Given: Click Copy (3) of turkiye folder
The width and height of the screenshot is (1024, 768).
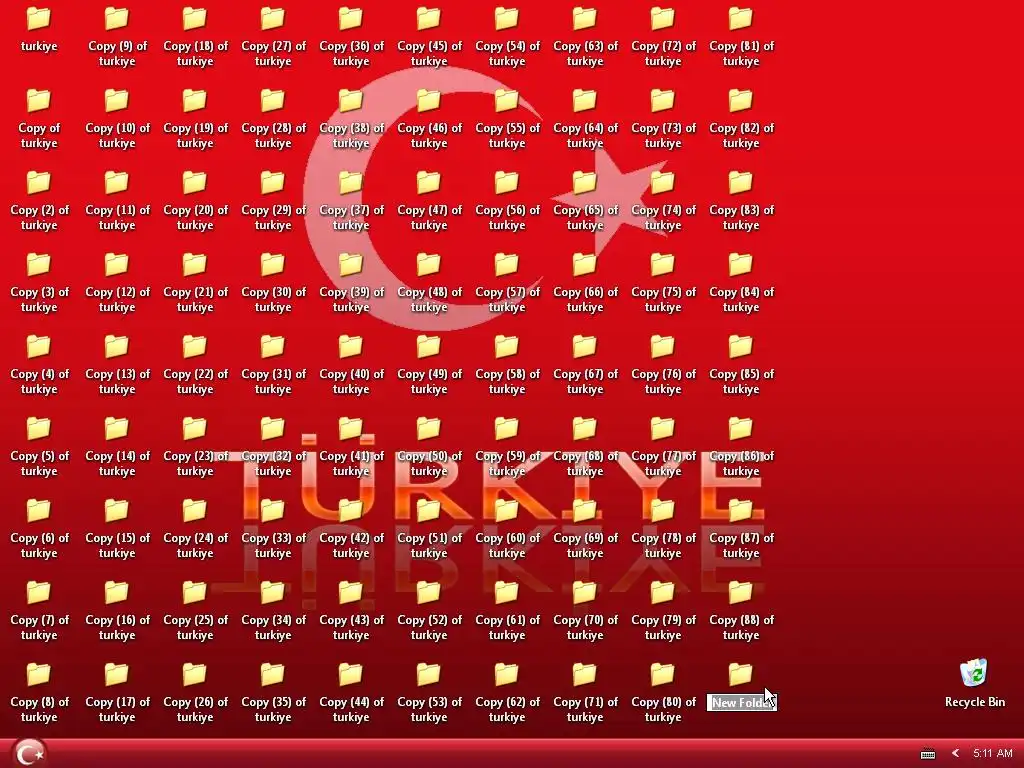Looking at the screenshot, I should pos(39,264).
